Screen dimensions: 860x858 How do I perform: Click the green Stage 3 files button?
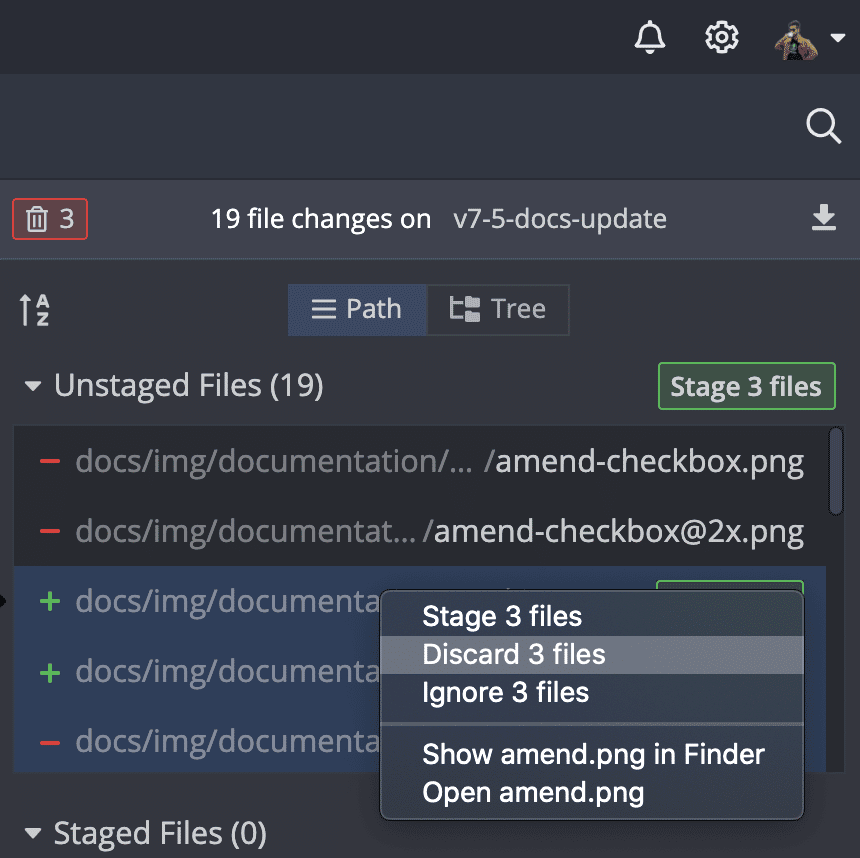746,387
